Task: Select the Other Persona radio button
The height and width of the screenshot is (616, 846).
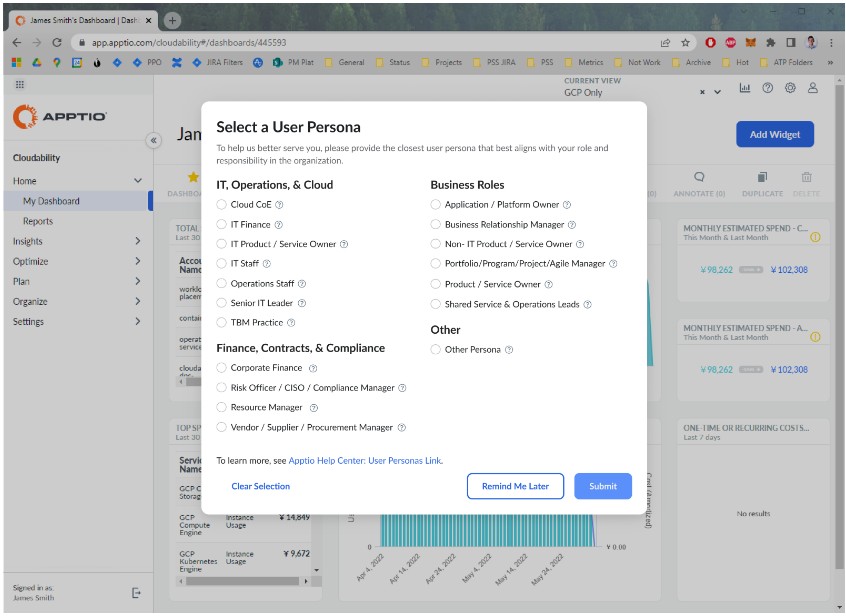Action: click(x=435, y=350)
